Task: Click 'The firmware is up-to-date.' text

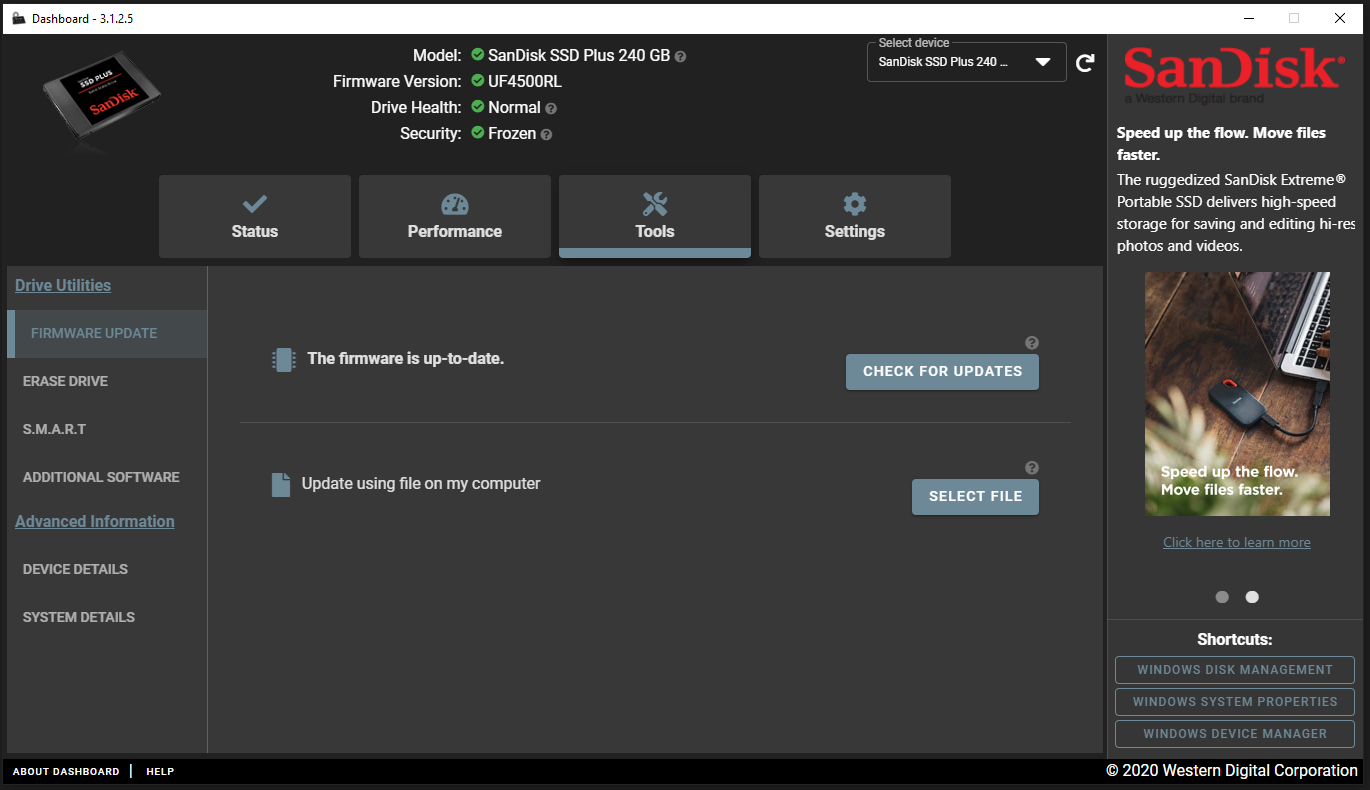Action: point(405,358)
